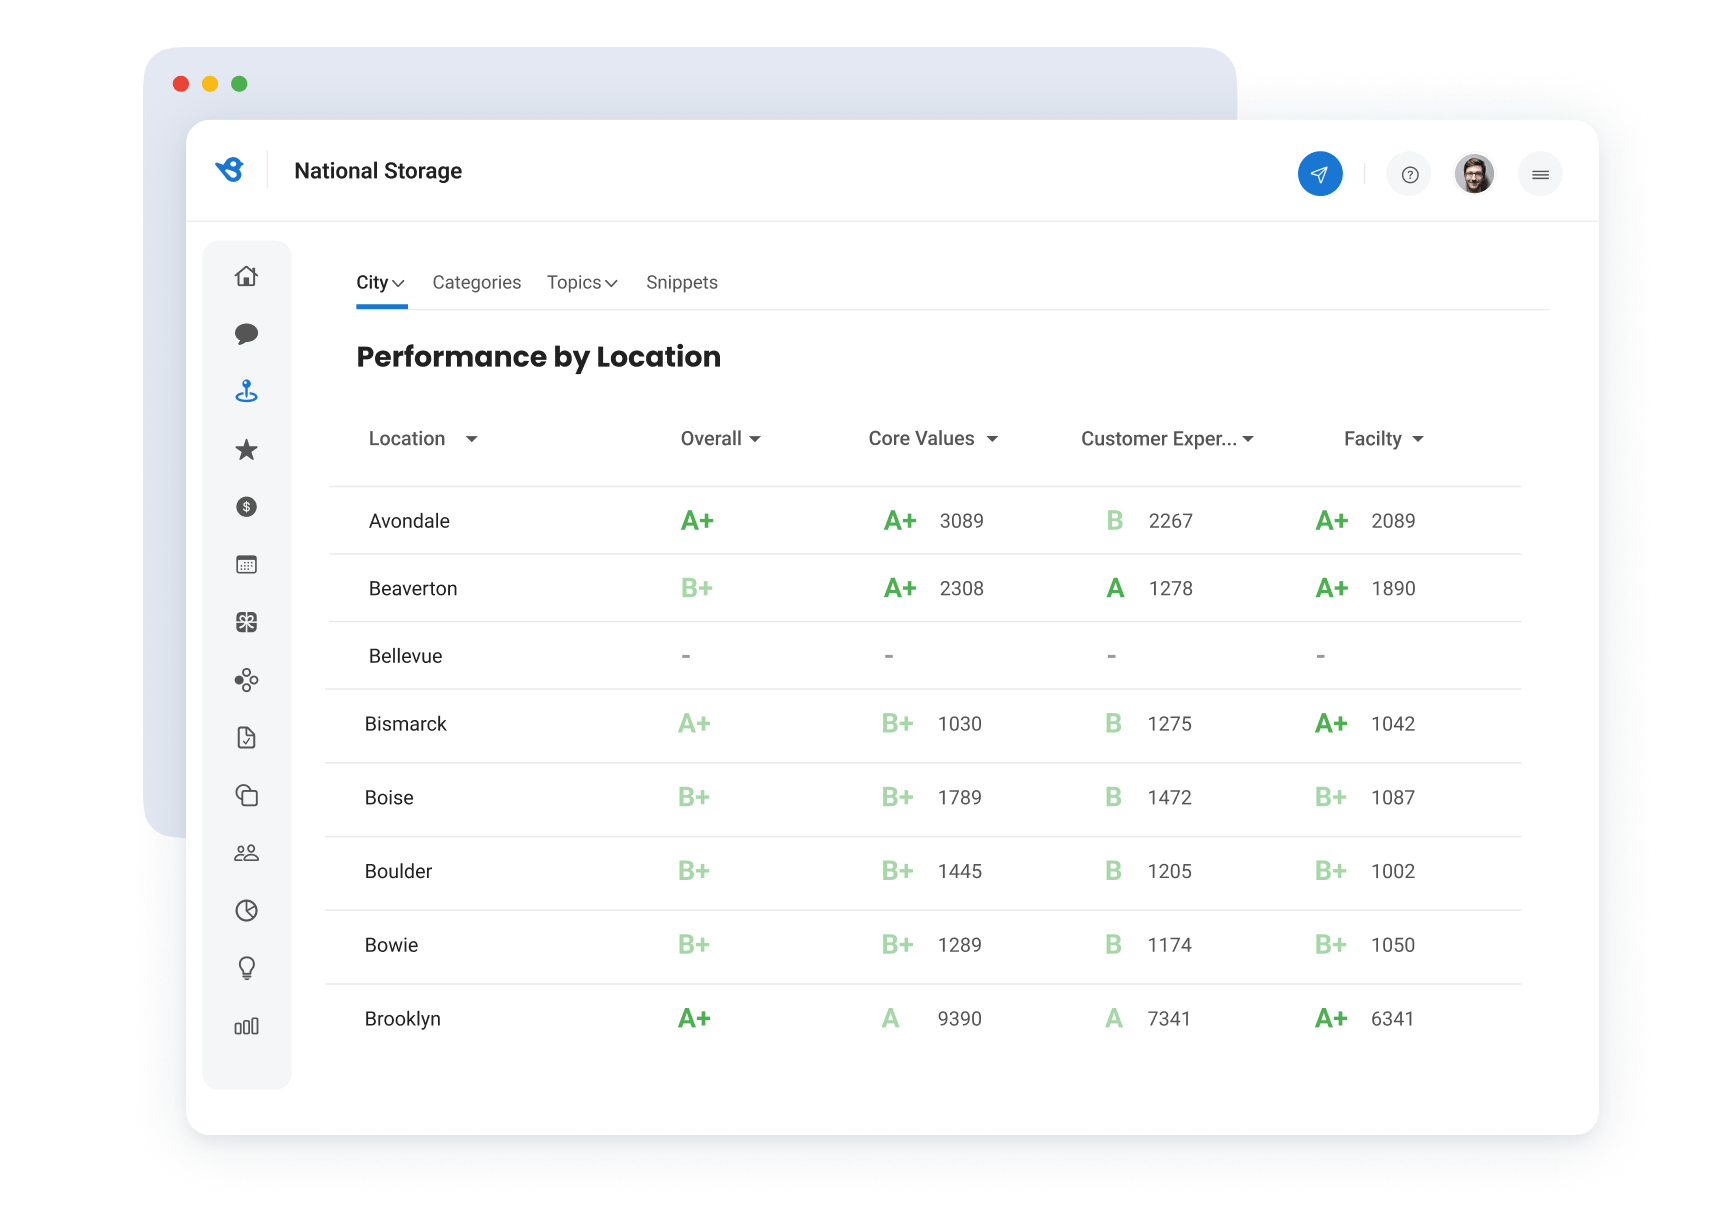This screenshot has height=1206, width=1713.
Task: Click Avondale's Core Values count 3089
Action: (962, 521)
